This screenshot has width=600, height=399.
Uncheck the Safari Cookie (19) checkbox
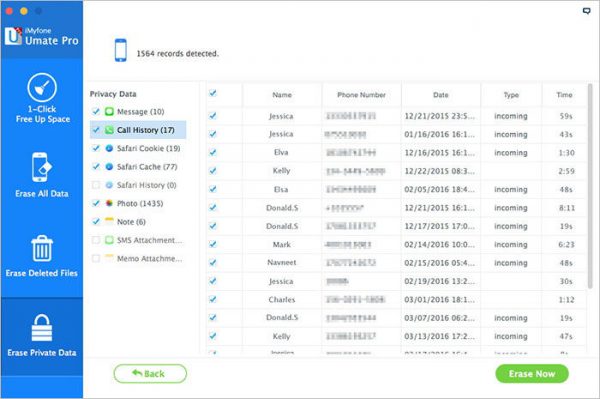click(x=96, y=148)
